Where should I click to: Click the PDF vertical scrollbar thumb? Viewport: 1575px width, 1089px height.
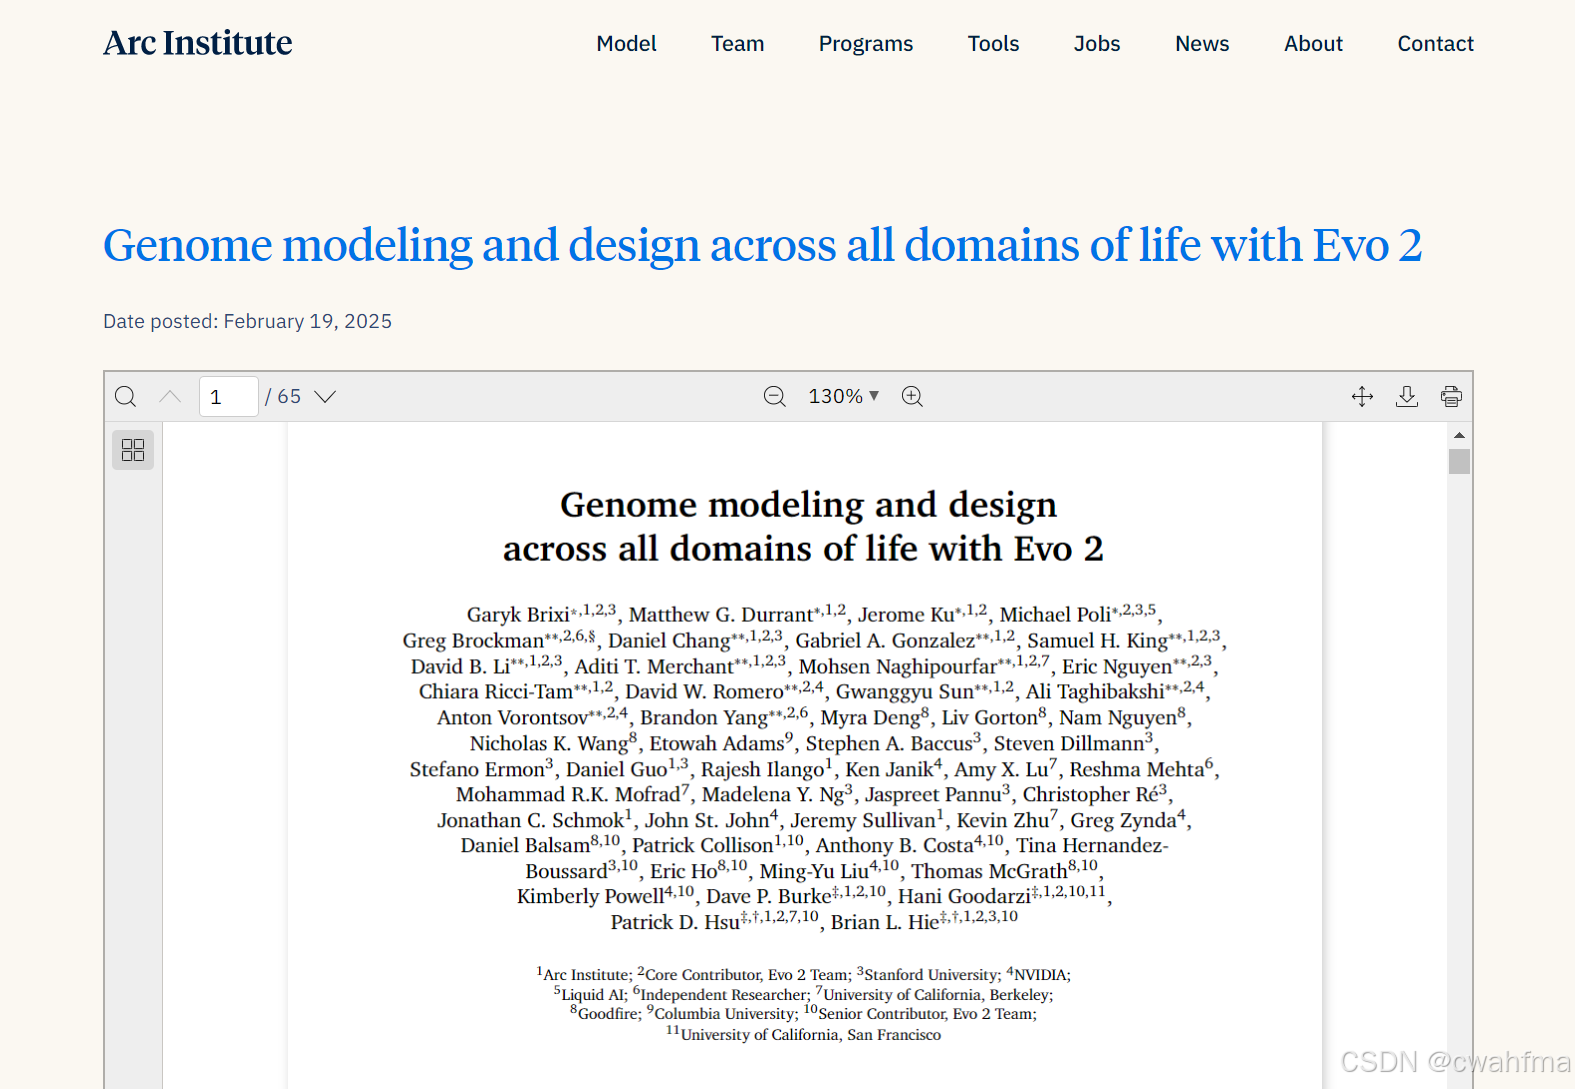click(1460, 461)
